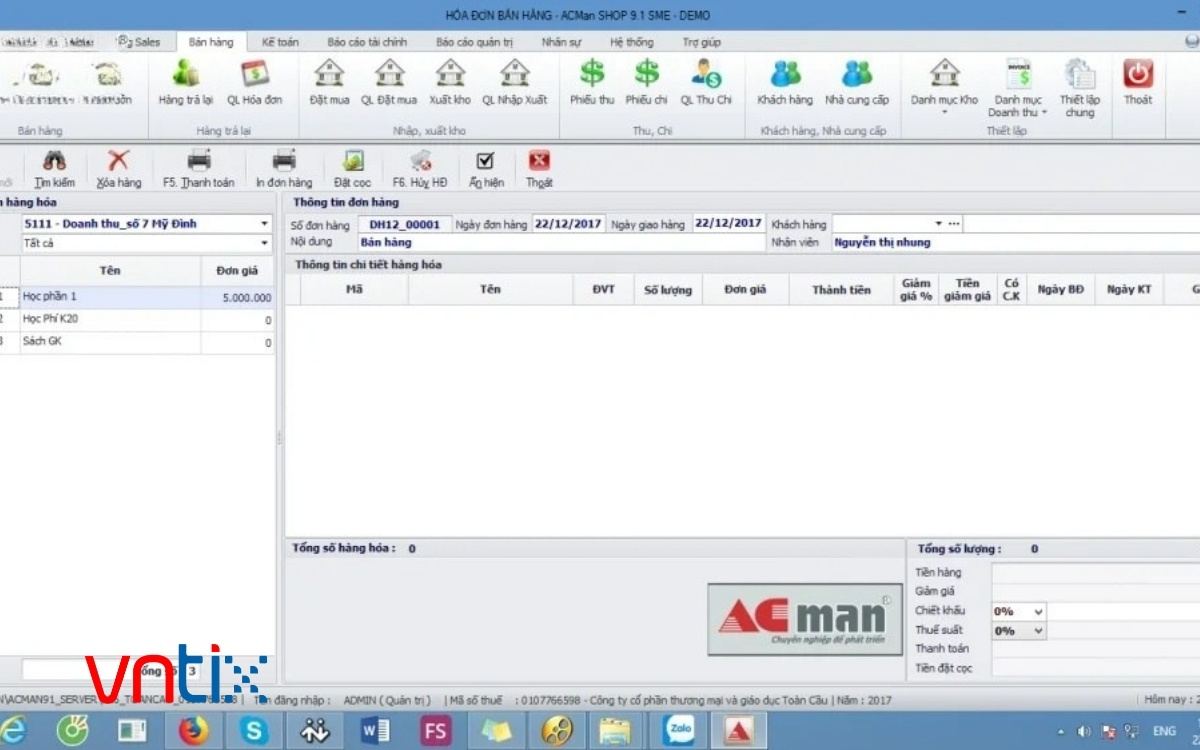Click the Xuất kho warehouse icon
Screen dimensions: 1200x750
click(x=450, y=75)
